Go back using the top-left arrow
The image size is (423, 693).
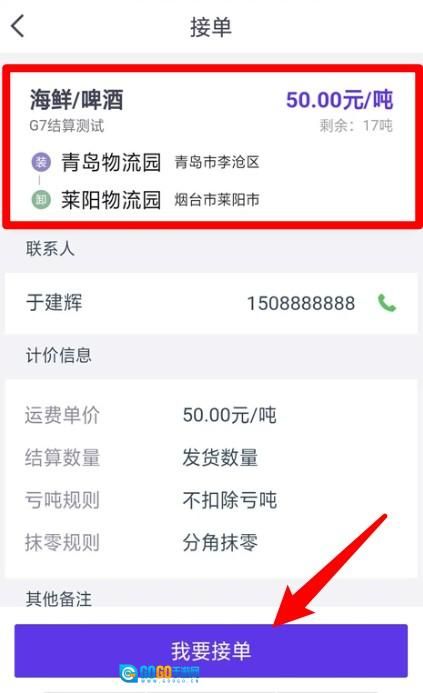[x=18, y=26]
